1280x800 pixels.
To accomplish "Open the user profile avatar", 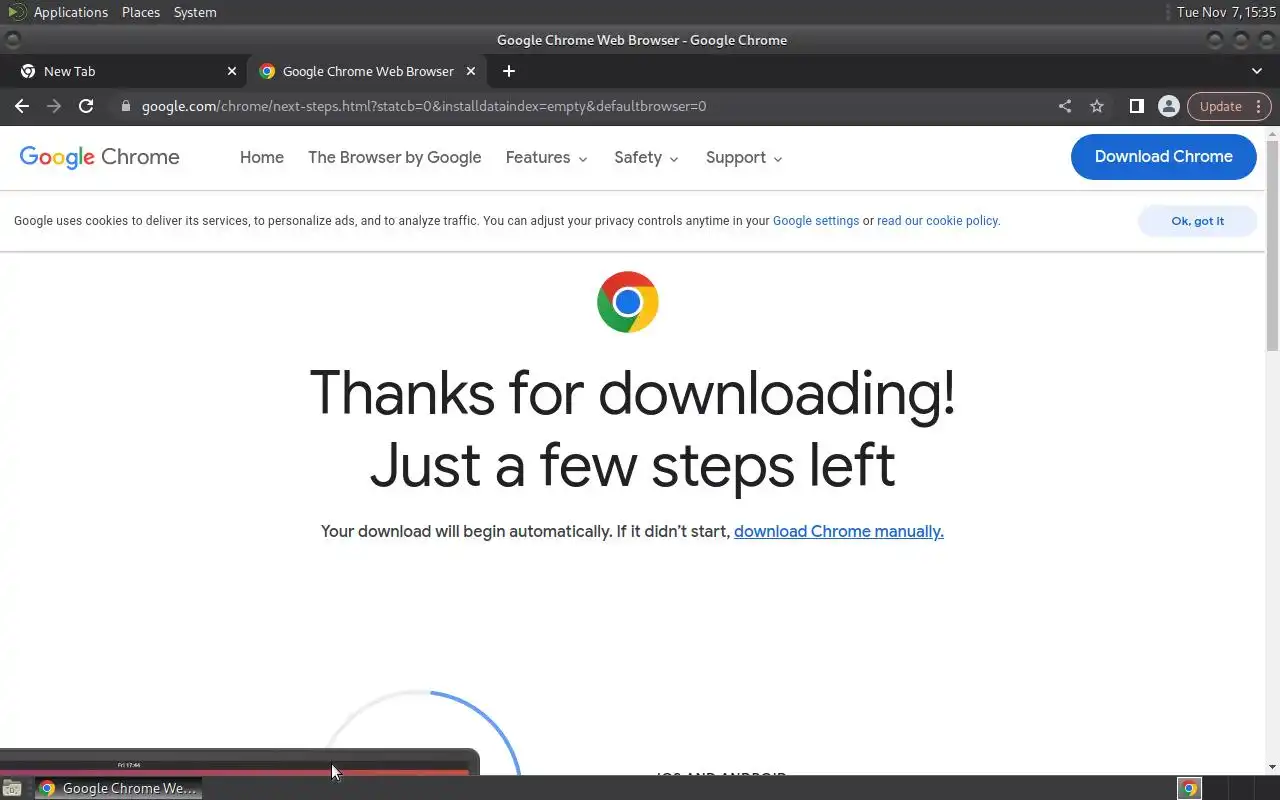I will 1168,106.
